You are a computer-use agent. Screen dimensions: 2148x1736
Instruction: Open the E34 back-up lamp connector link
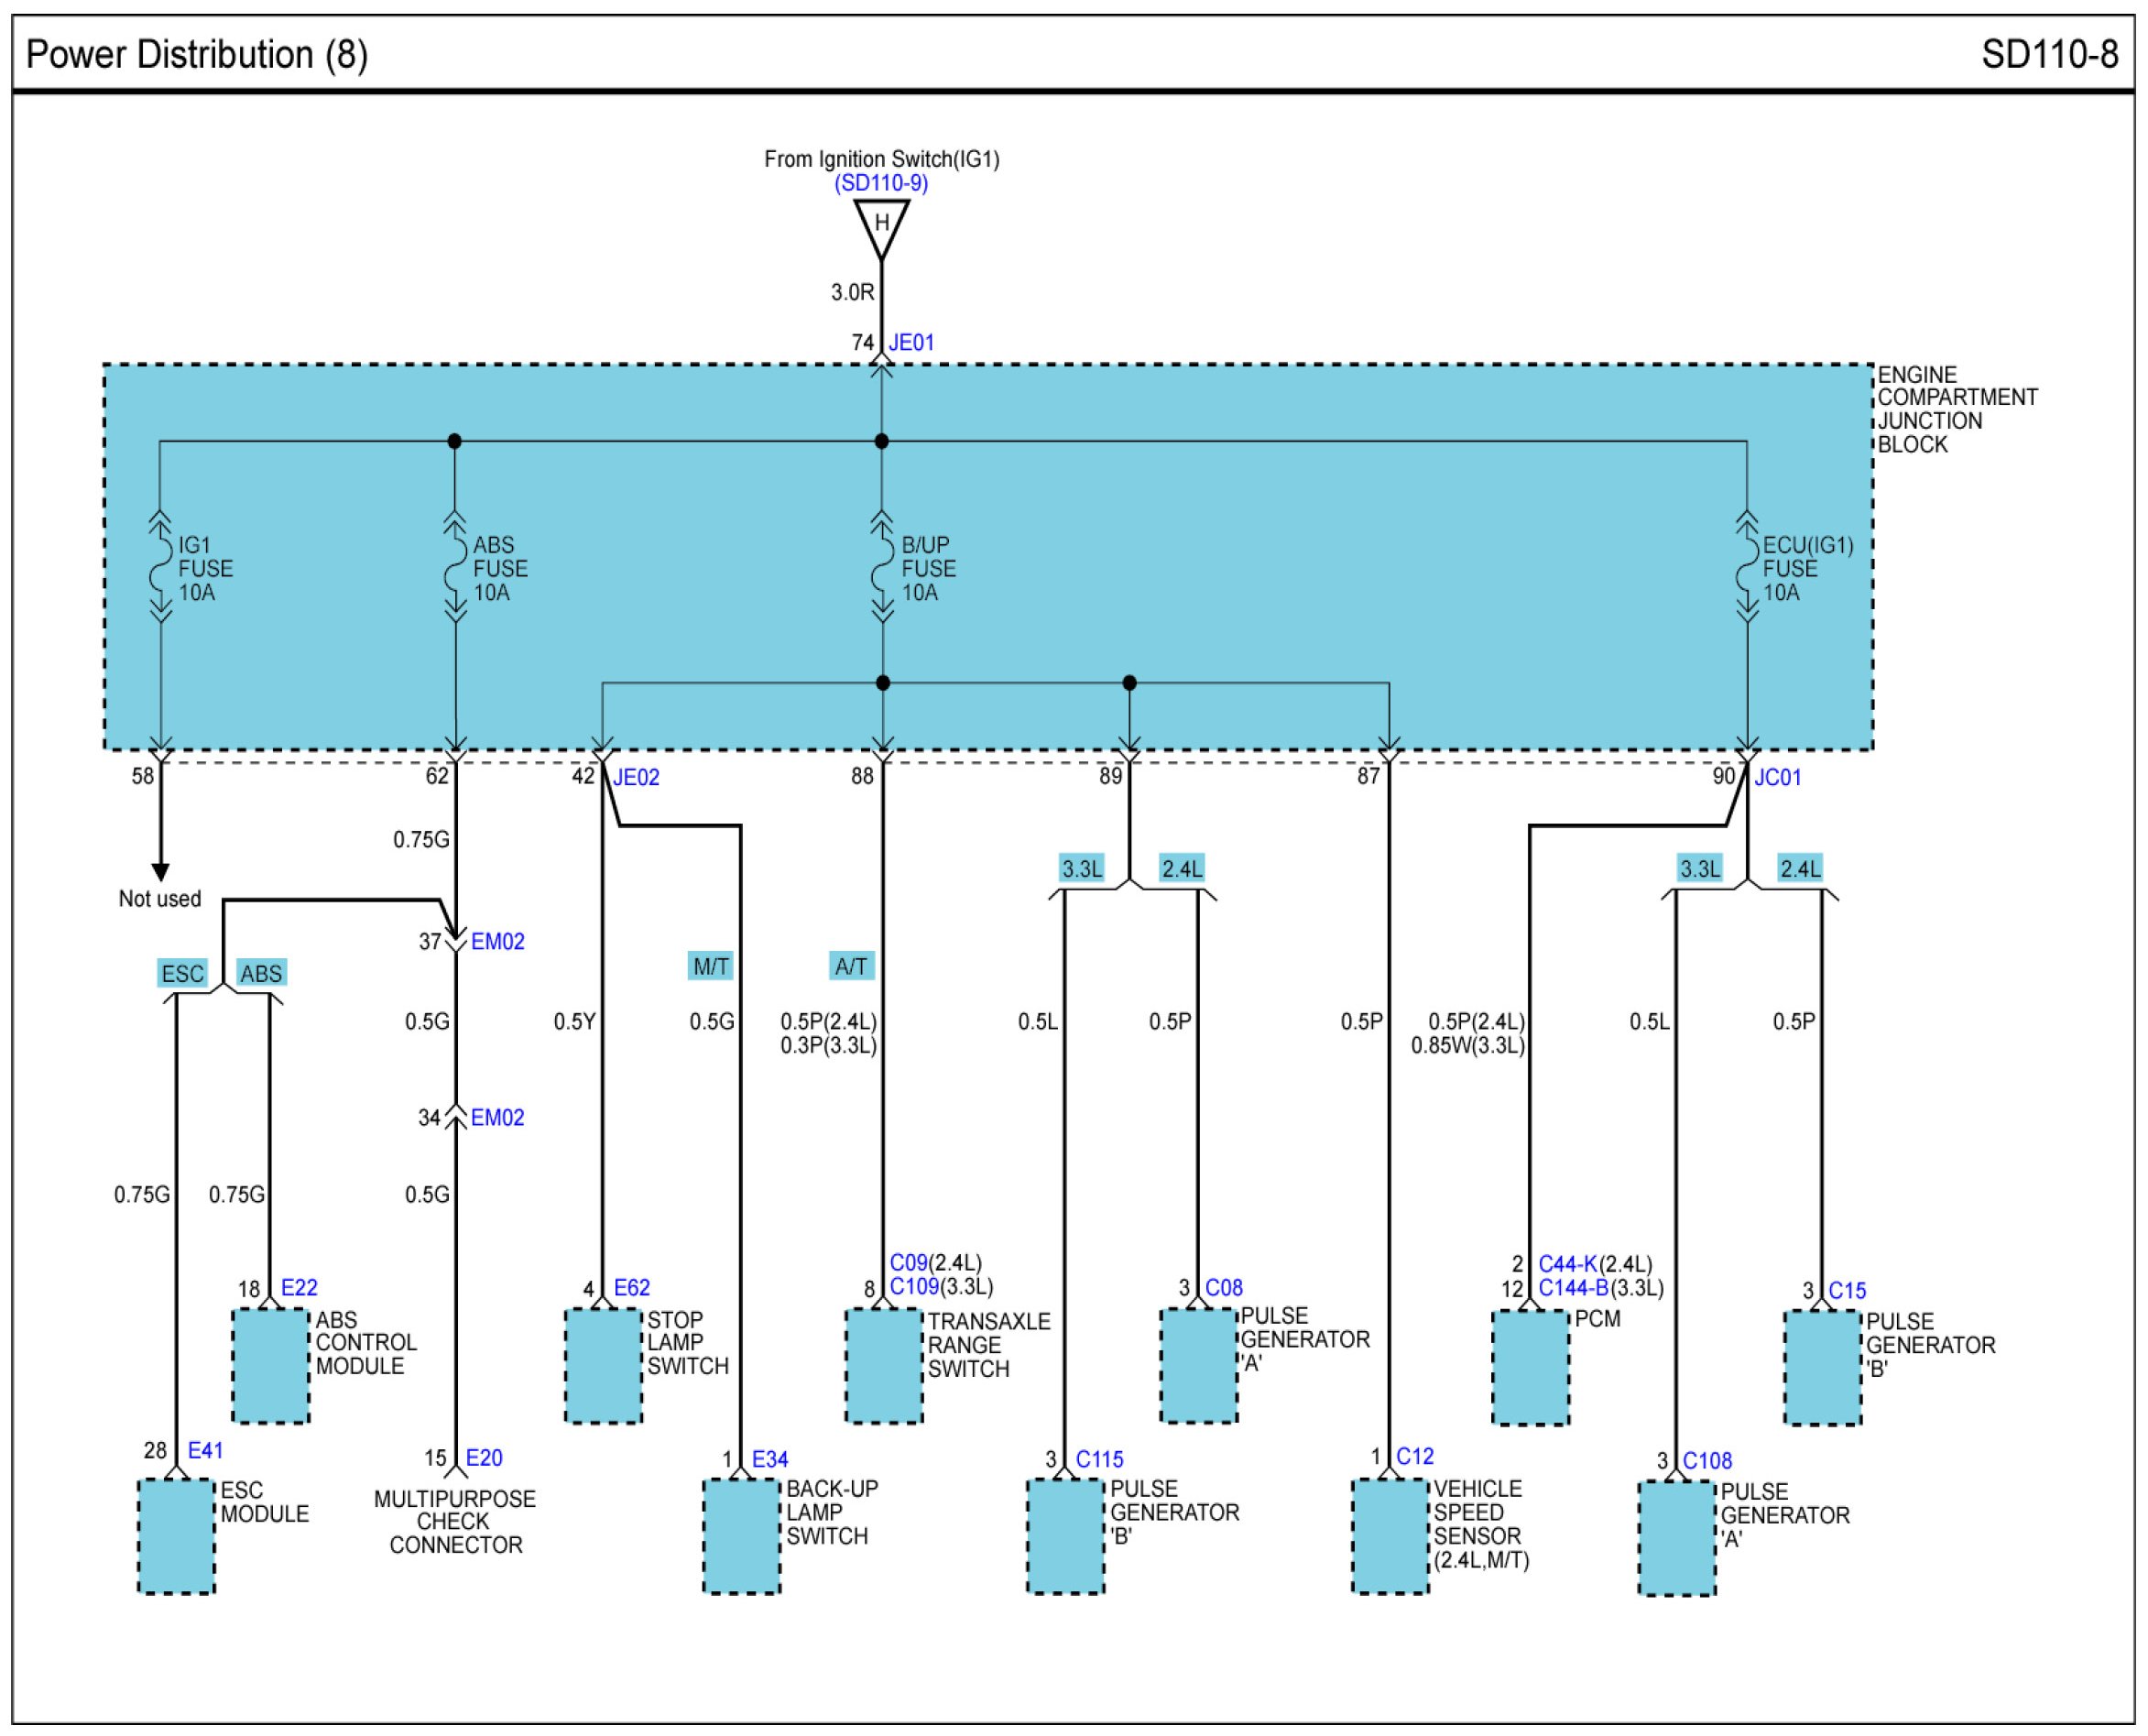[x=770, y=1459]
